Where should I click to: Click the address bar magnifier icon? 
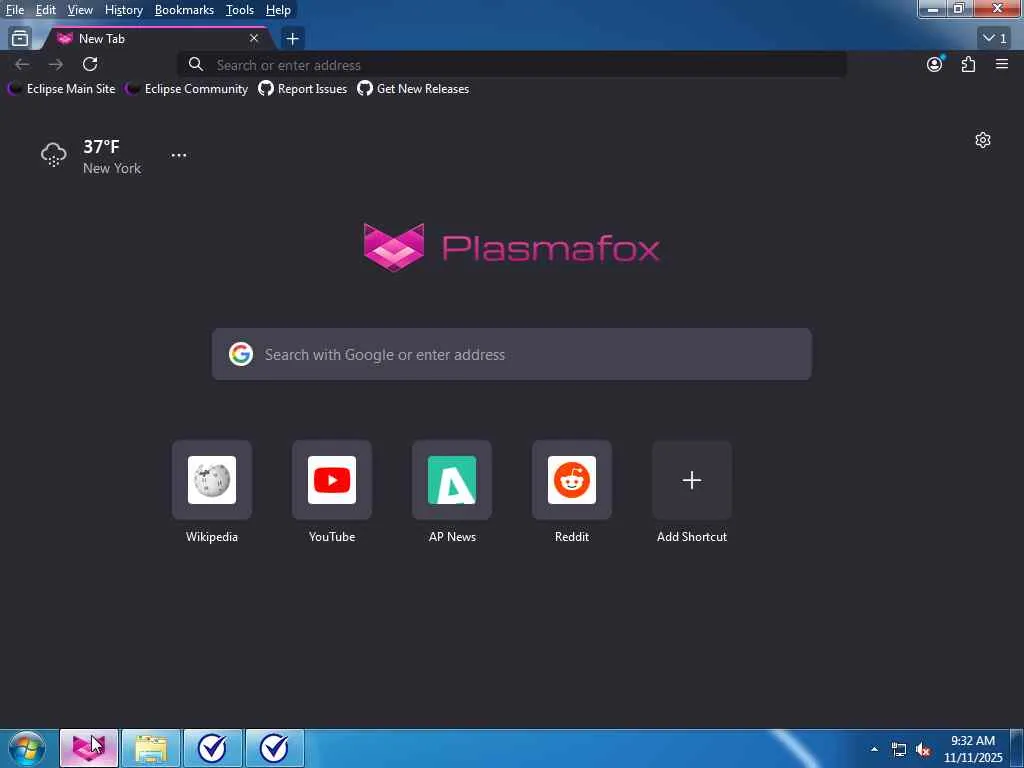(195, 65)
